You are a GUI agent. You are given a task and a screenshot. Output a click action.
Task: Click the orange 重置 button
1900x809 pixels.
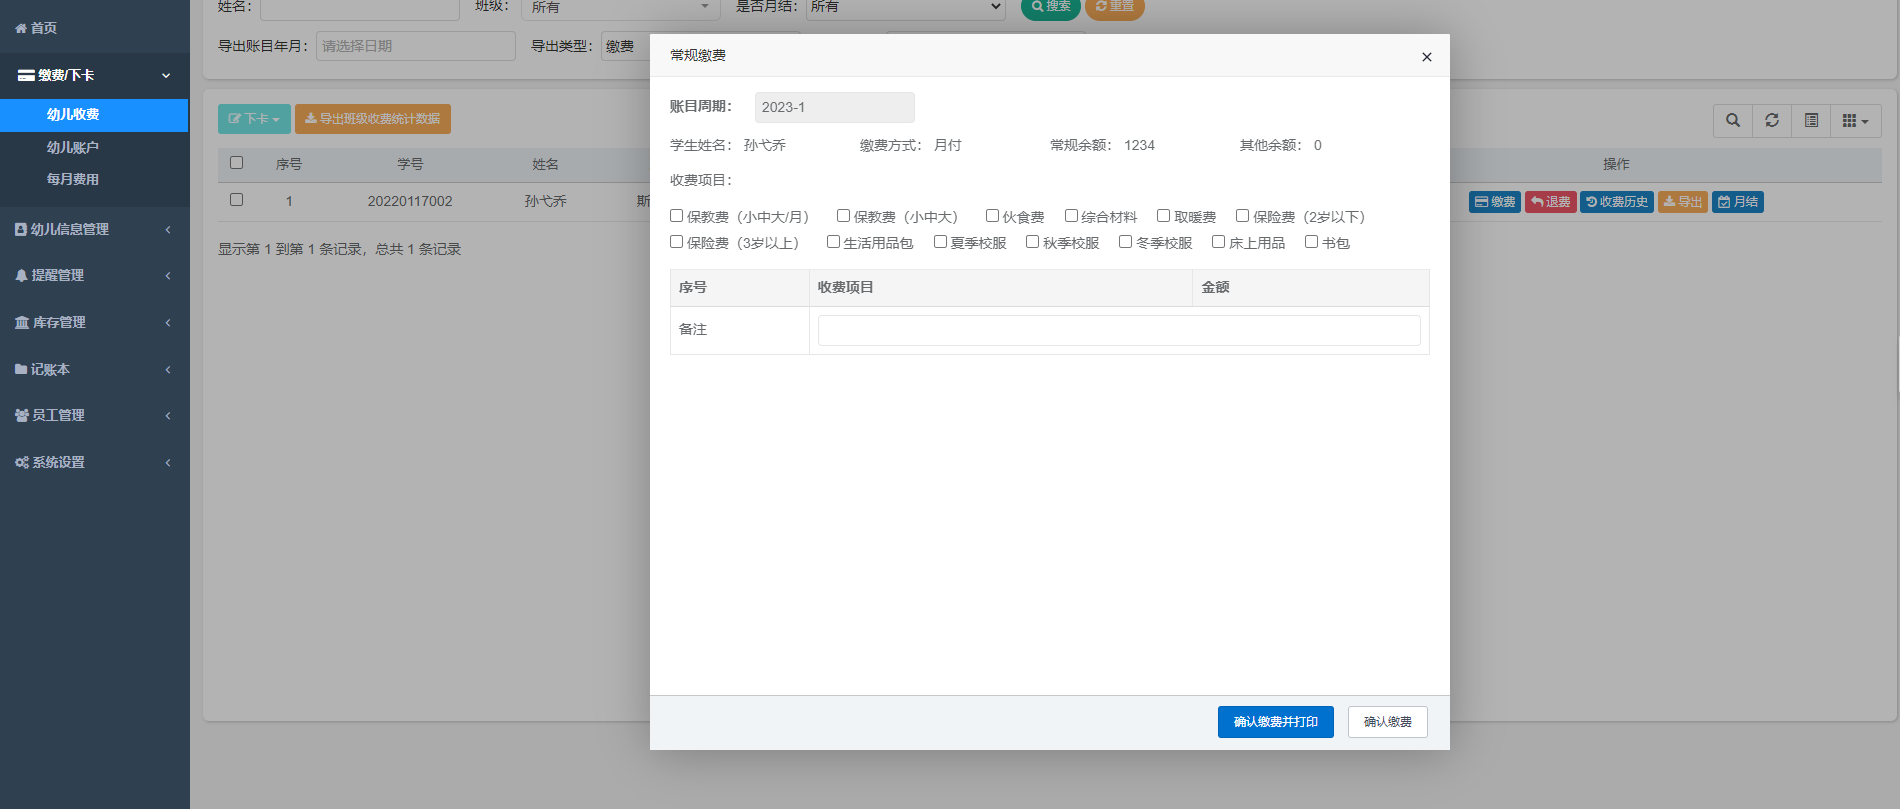tap(1115, 7)
